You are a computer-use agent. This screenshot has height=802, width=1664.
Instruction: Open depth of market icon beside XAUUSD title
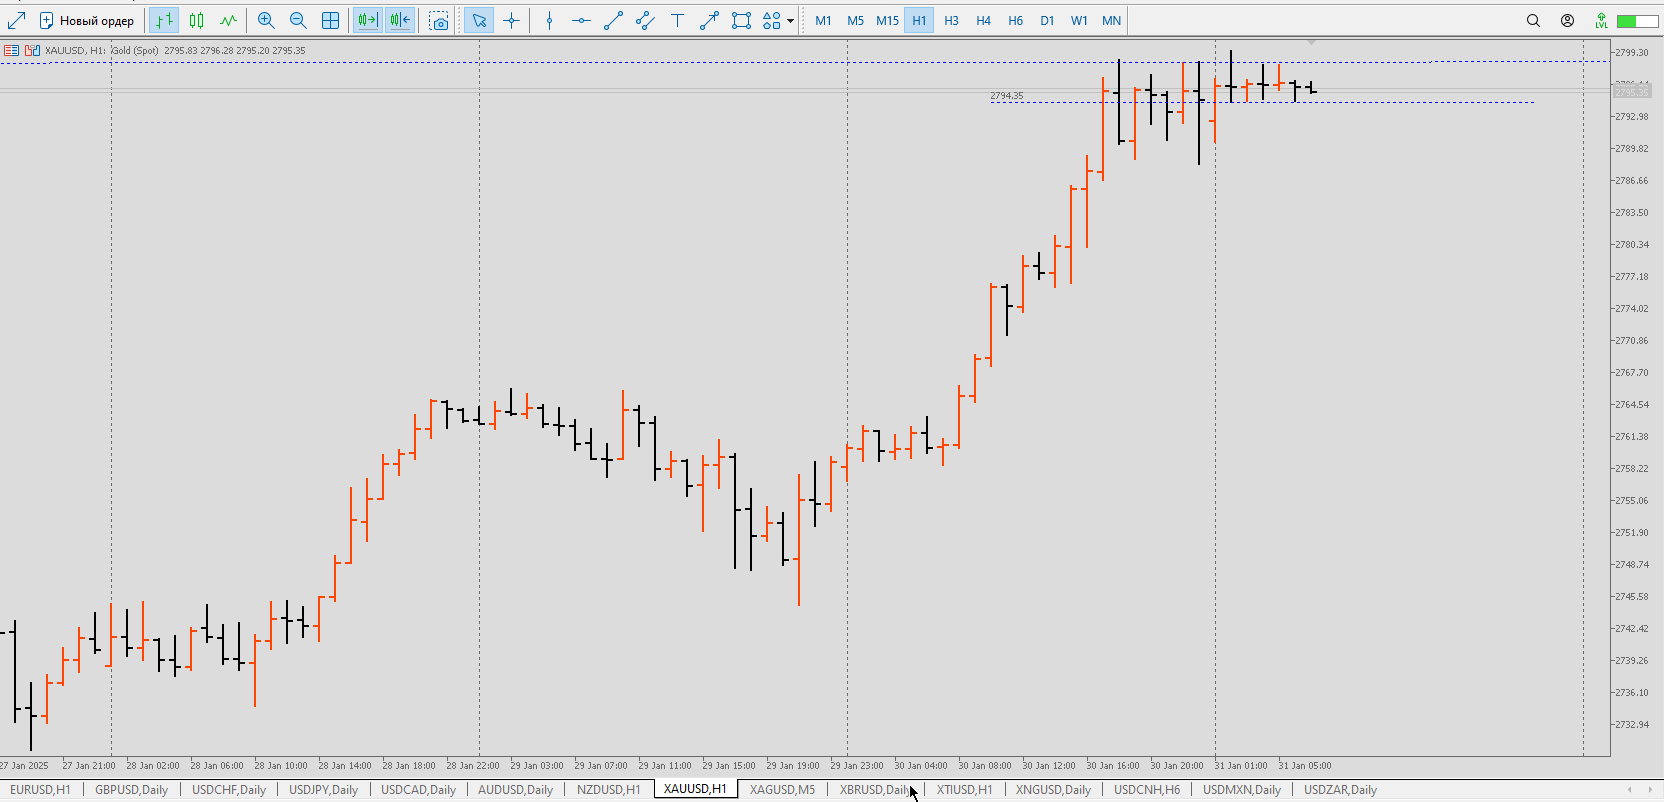(x=32, y=50)
